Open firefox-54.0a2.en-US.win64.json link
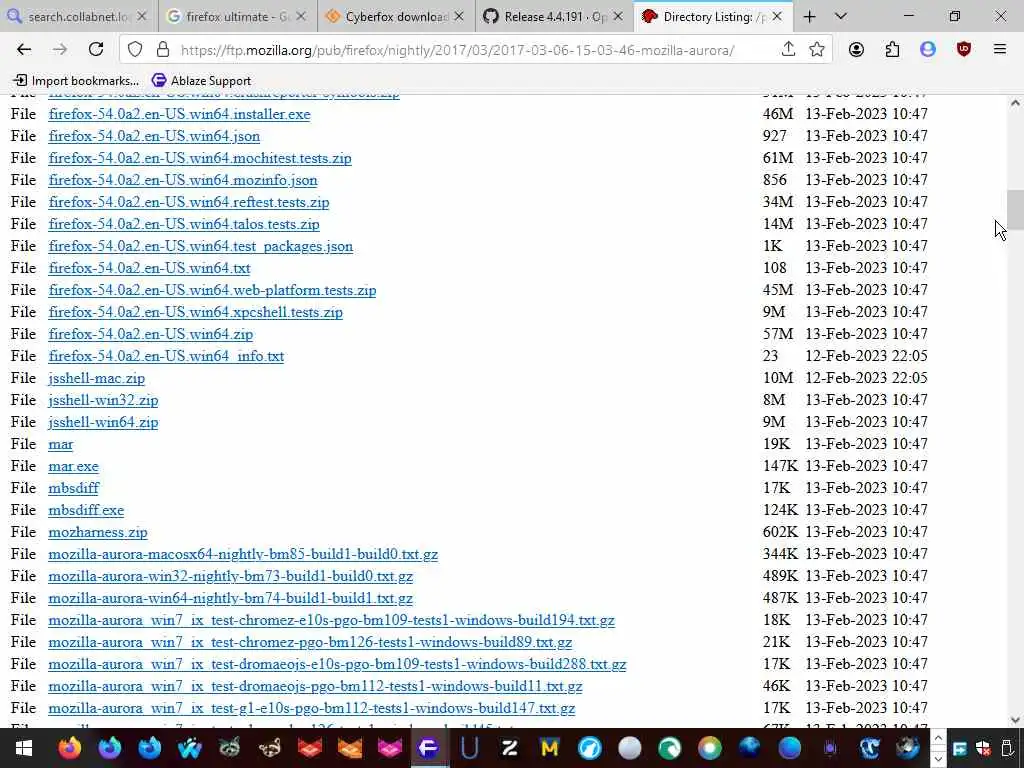This screenshot has width=1024, height=768. click(x=154, y=136)
